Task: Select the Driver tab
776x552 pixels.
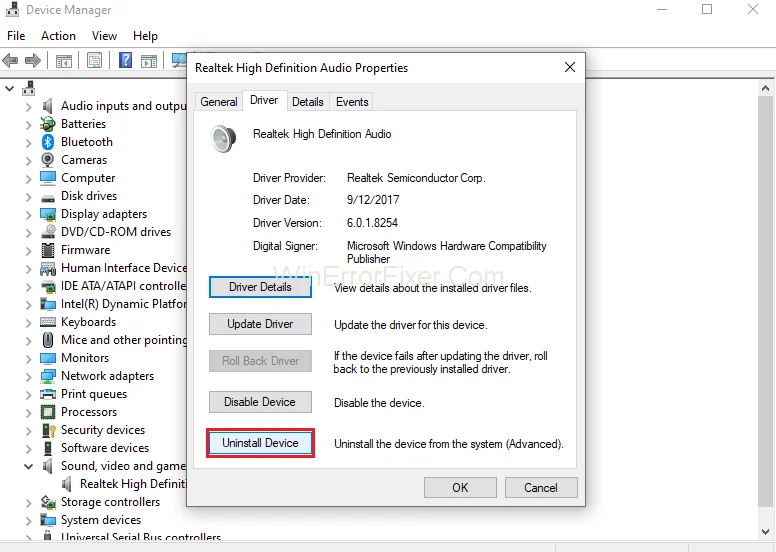Action: pyautogui.click(x=264, y=100)
